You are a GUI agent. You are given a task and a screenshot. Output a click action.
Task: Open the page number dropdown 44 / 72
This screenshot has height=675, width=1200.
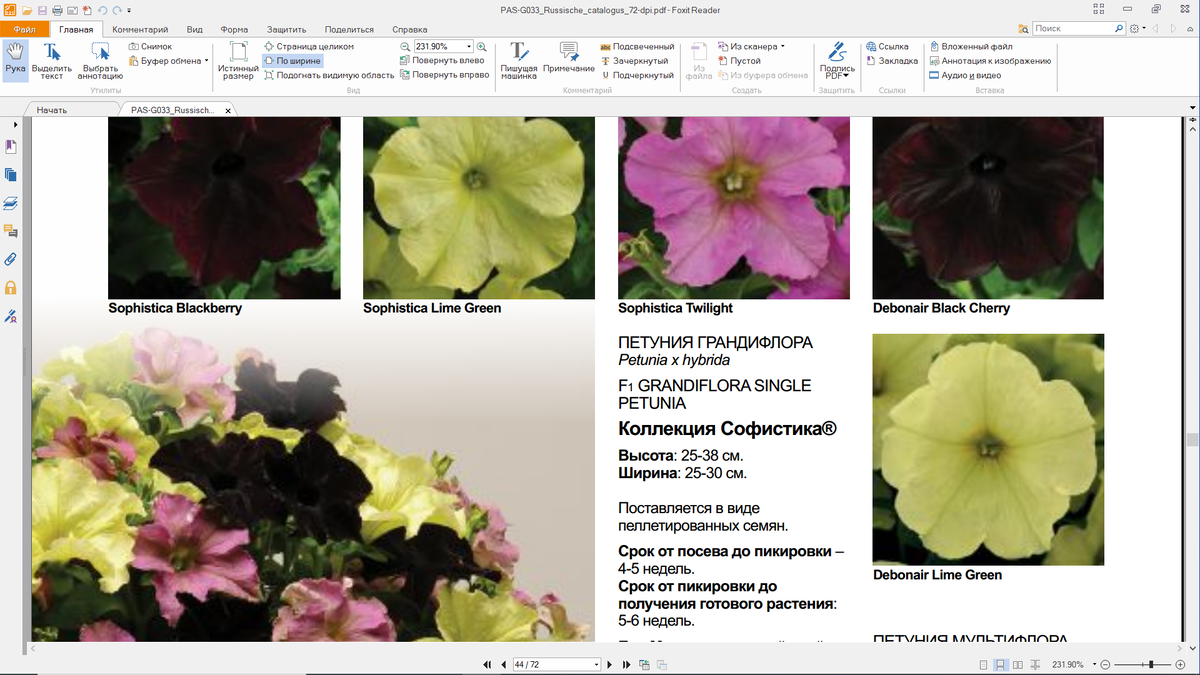597,665
